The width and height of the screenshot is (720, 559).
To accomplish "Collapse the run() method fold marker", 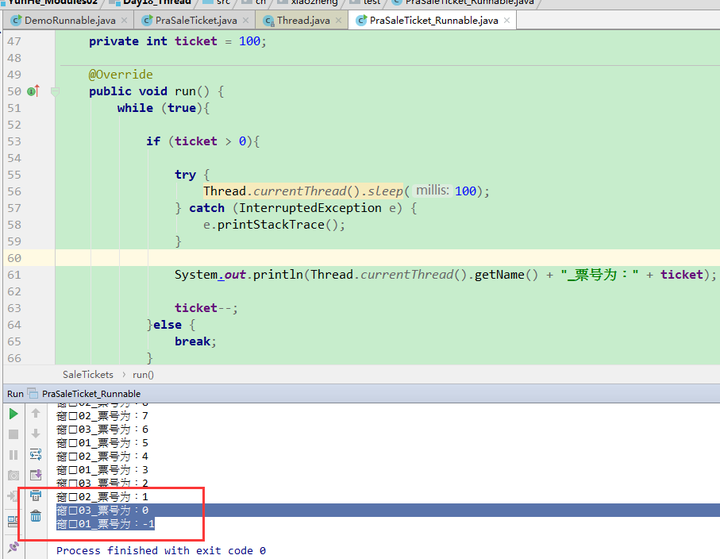I will click(x=55, y=91).
